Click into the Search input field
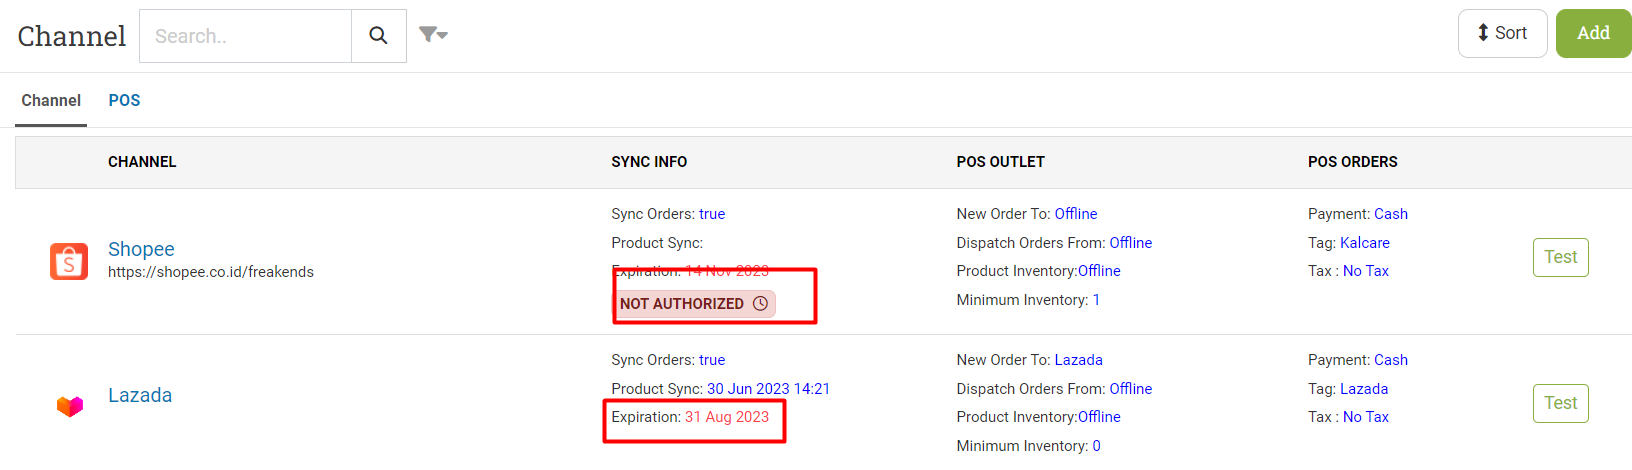Viewport: 1632px width, 470px height. (246, 36)
